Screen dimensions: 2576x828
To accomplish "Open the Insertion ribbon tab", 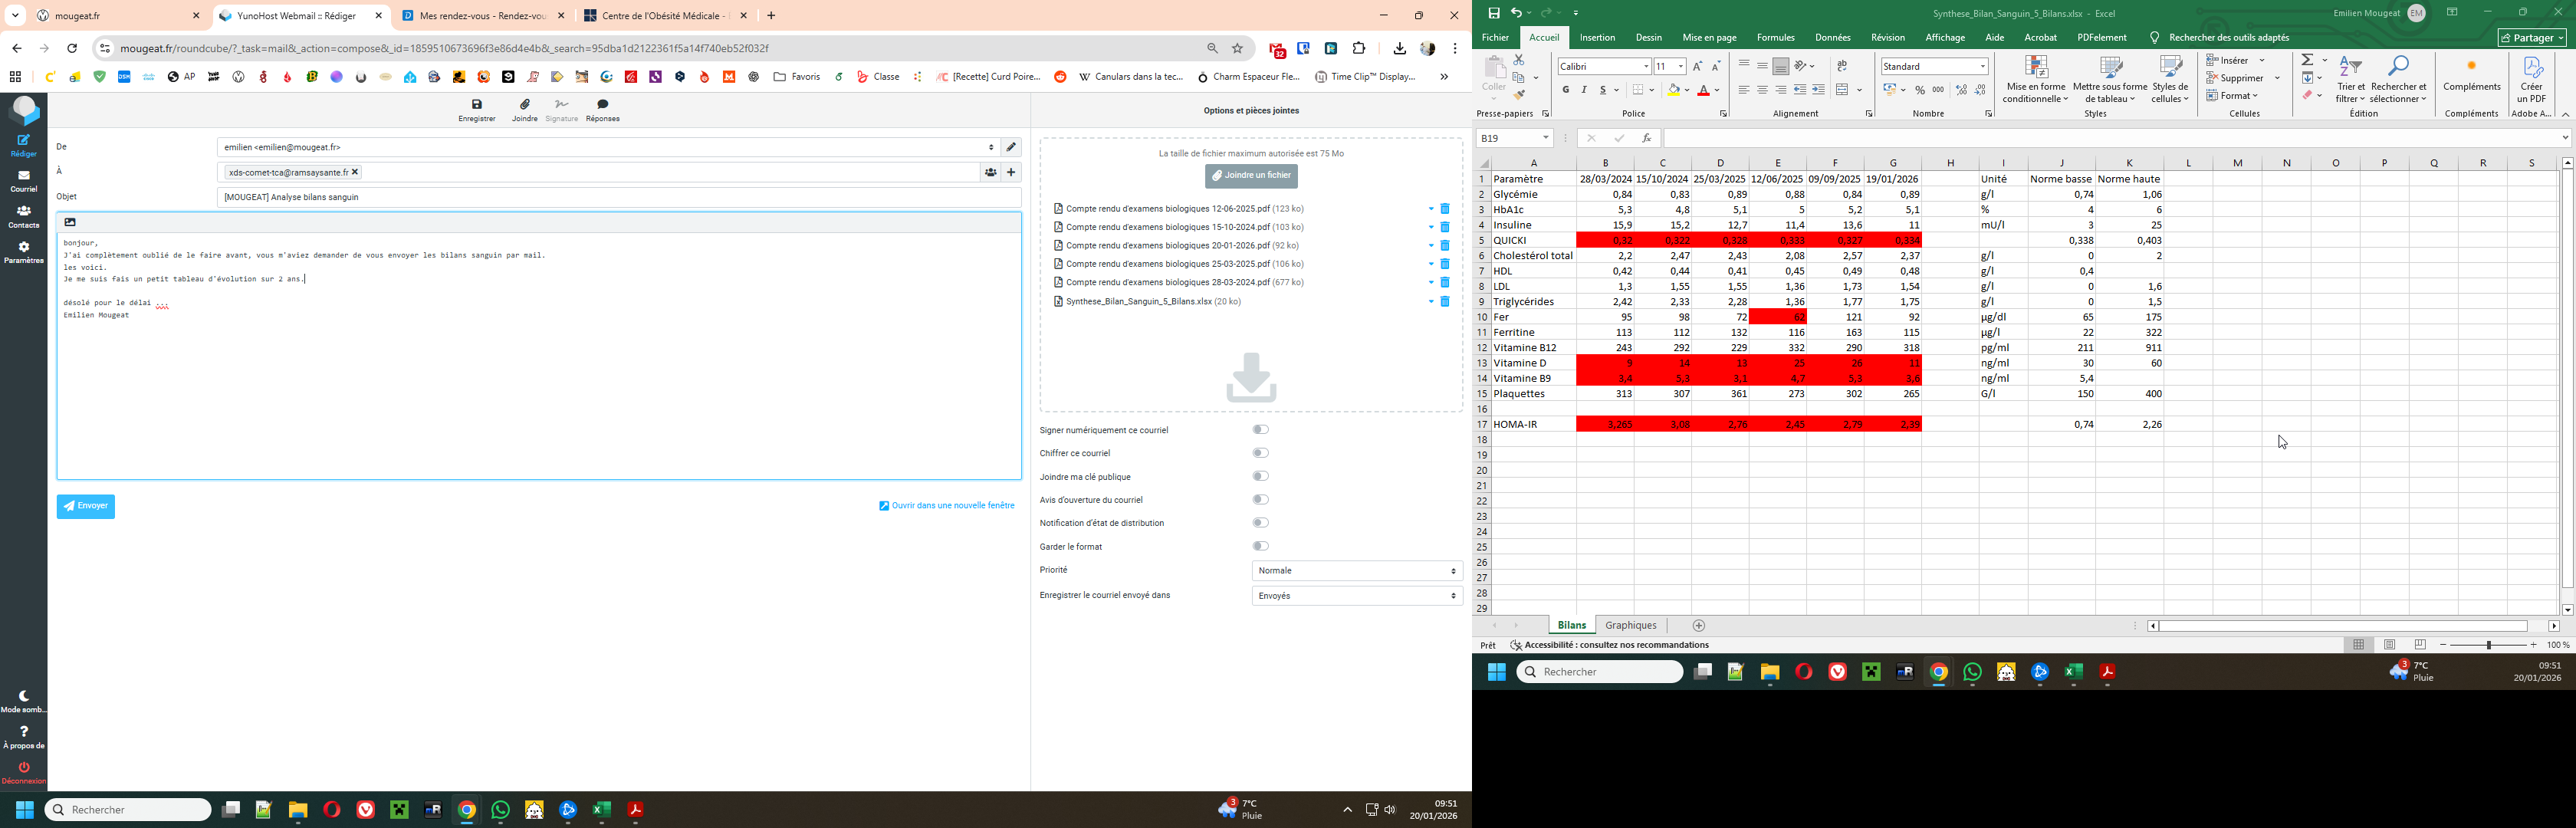I will click(x=1597, y=38).
